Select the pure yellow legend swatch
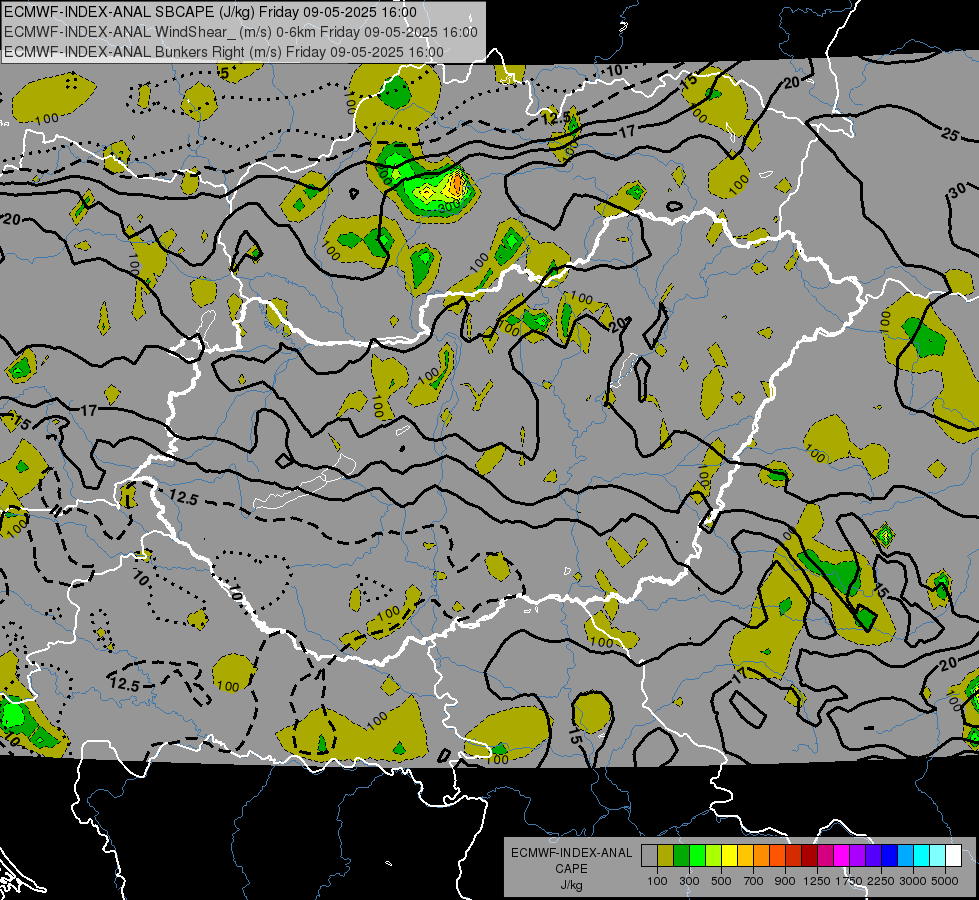Screen dimensions: 979x900 729,856
